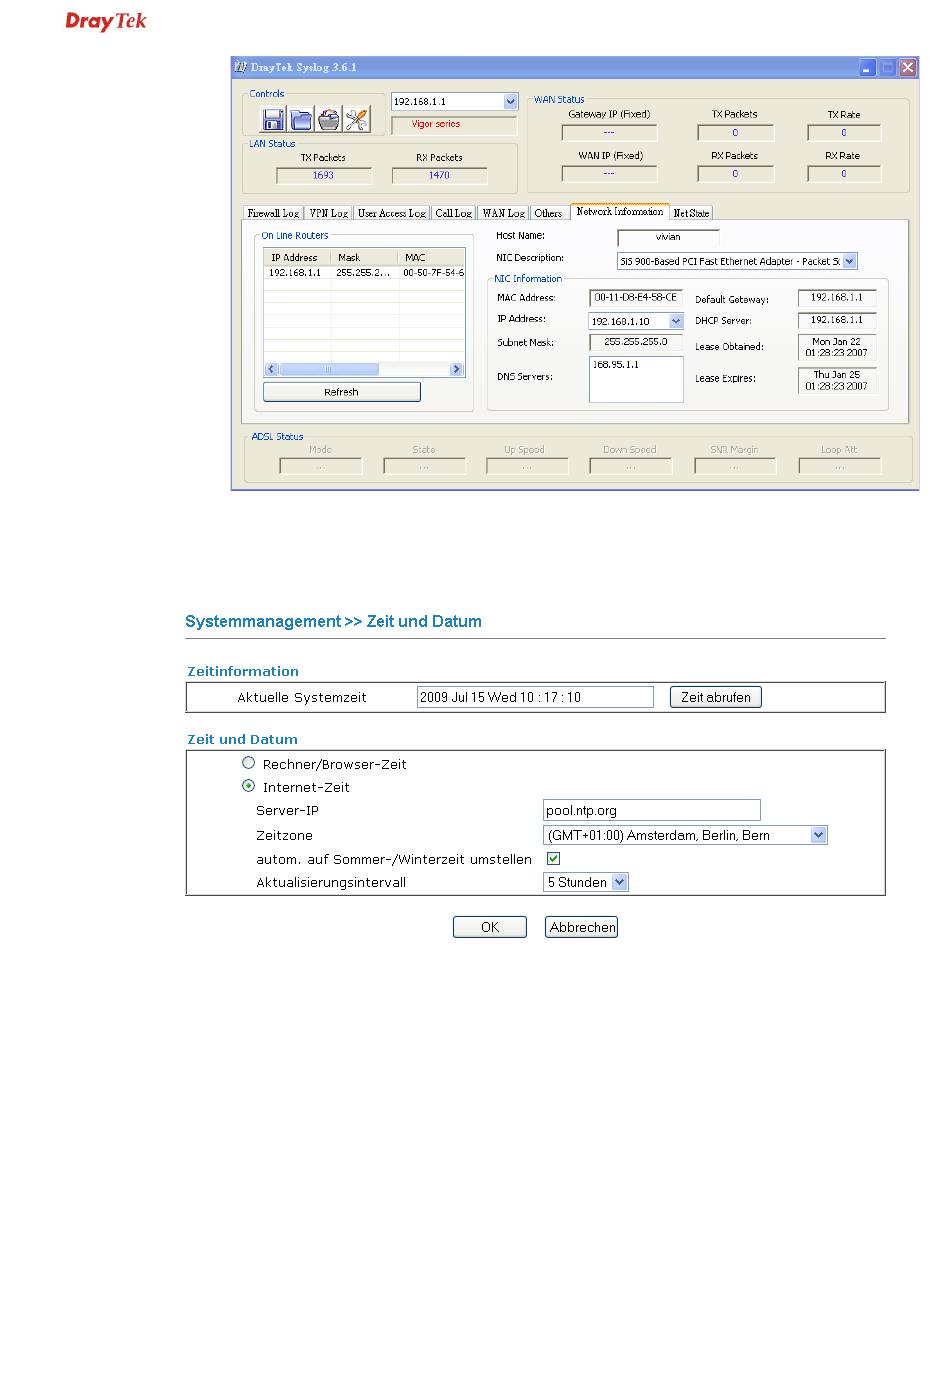The width and height of the screenshot is (950, 1398).
Task: Open the router IP 192.168.1.1 dropdown
Action: point(510,101)
